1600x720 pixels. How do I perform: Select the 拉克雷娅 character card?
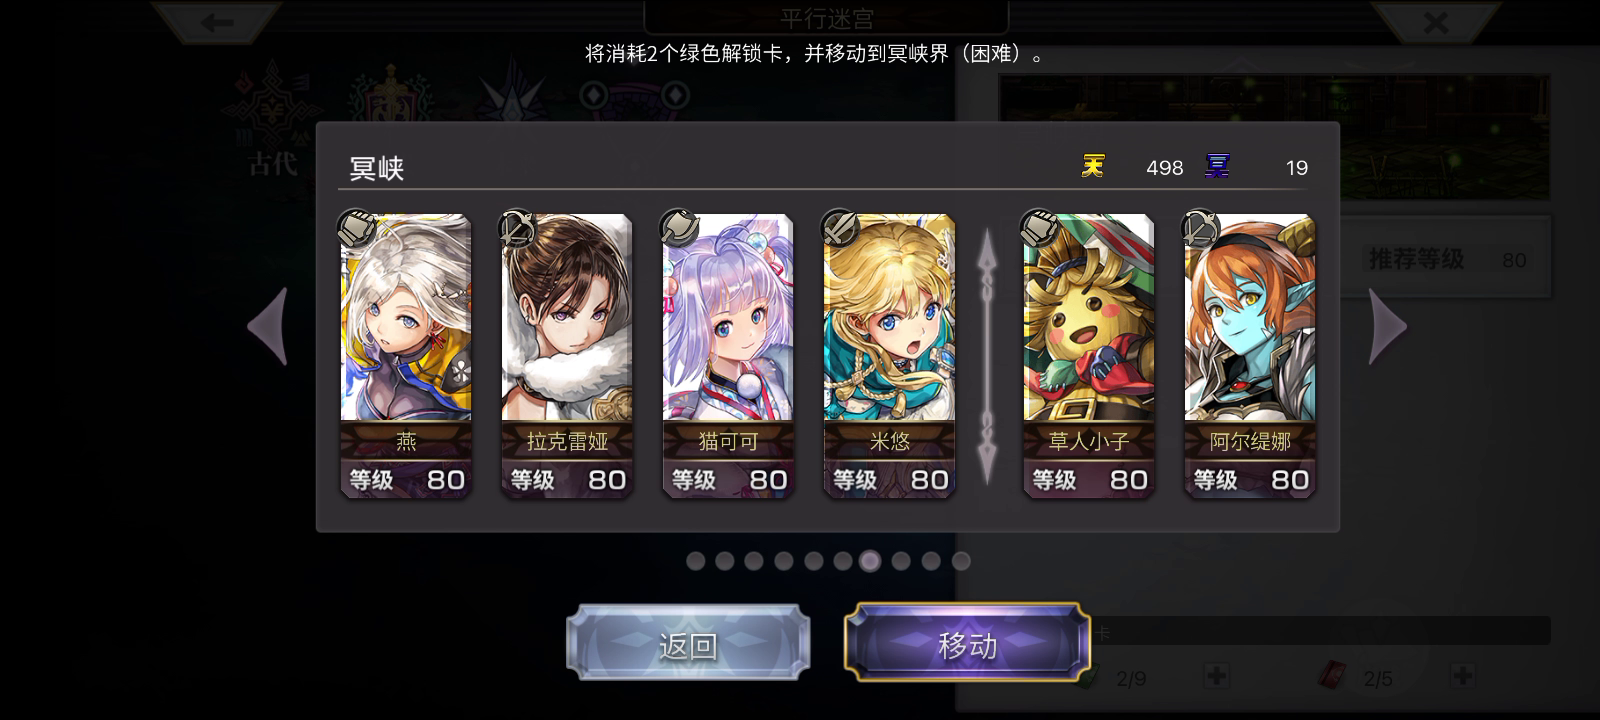pos(567,355)
